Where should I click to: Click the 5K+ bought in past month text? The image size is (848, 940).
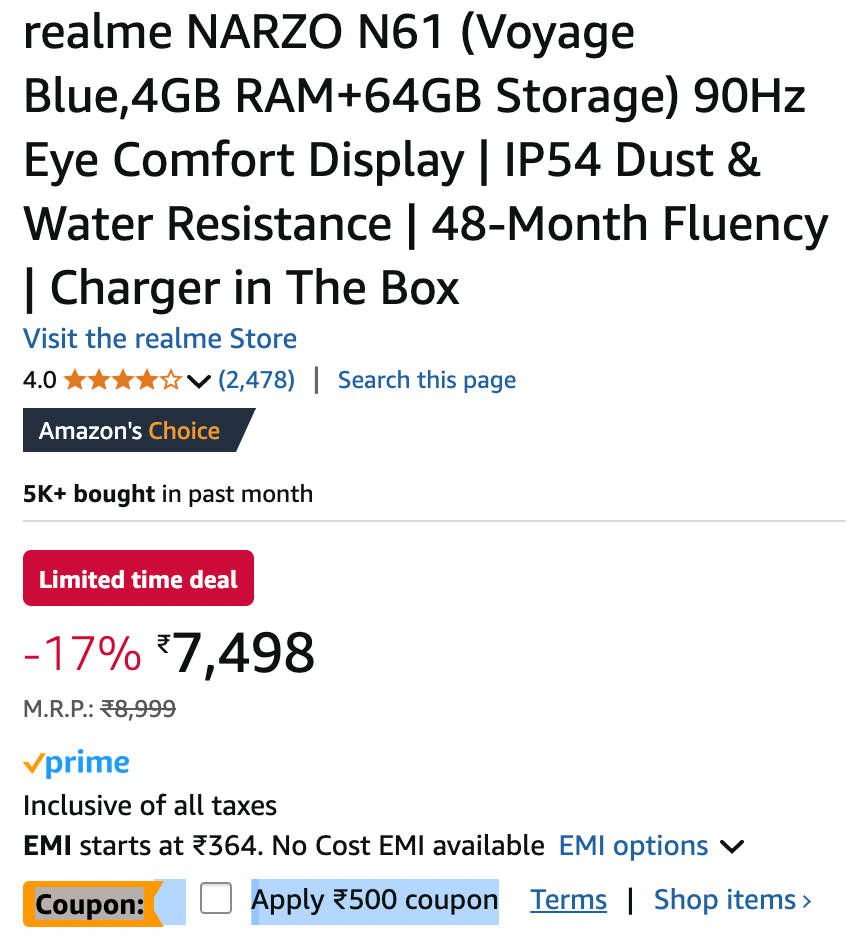(168, 493)
